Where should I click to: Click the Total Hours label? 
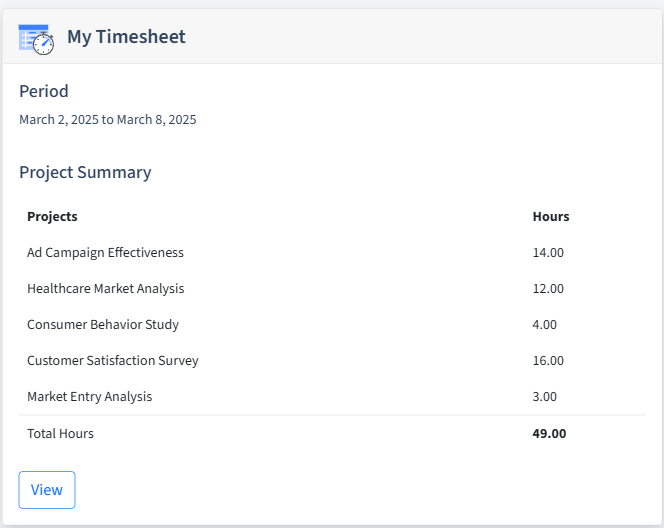click(x=61, y=434)
